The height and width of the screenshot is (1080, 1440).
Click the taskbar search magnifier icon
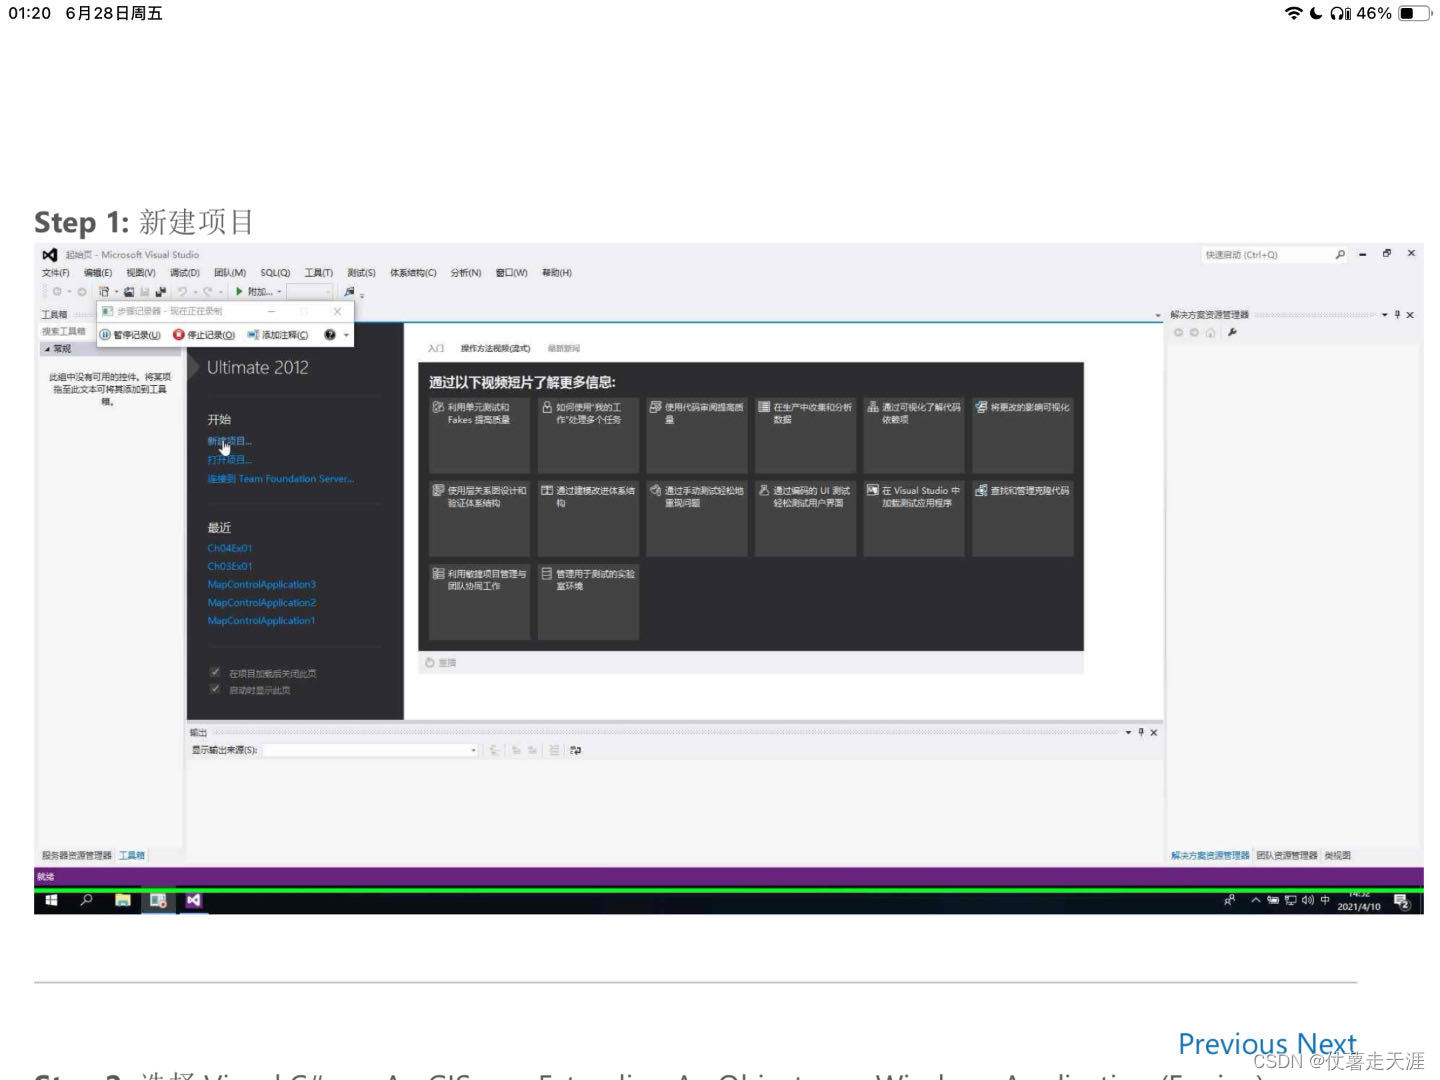point(87,901)
